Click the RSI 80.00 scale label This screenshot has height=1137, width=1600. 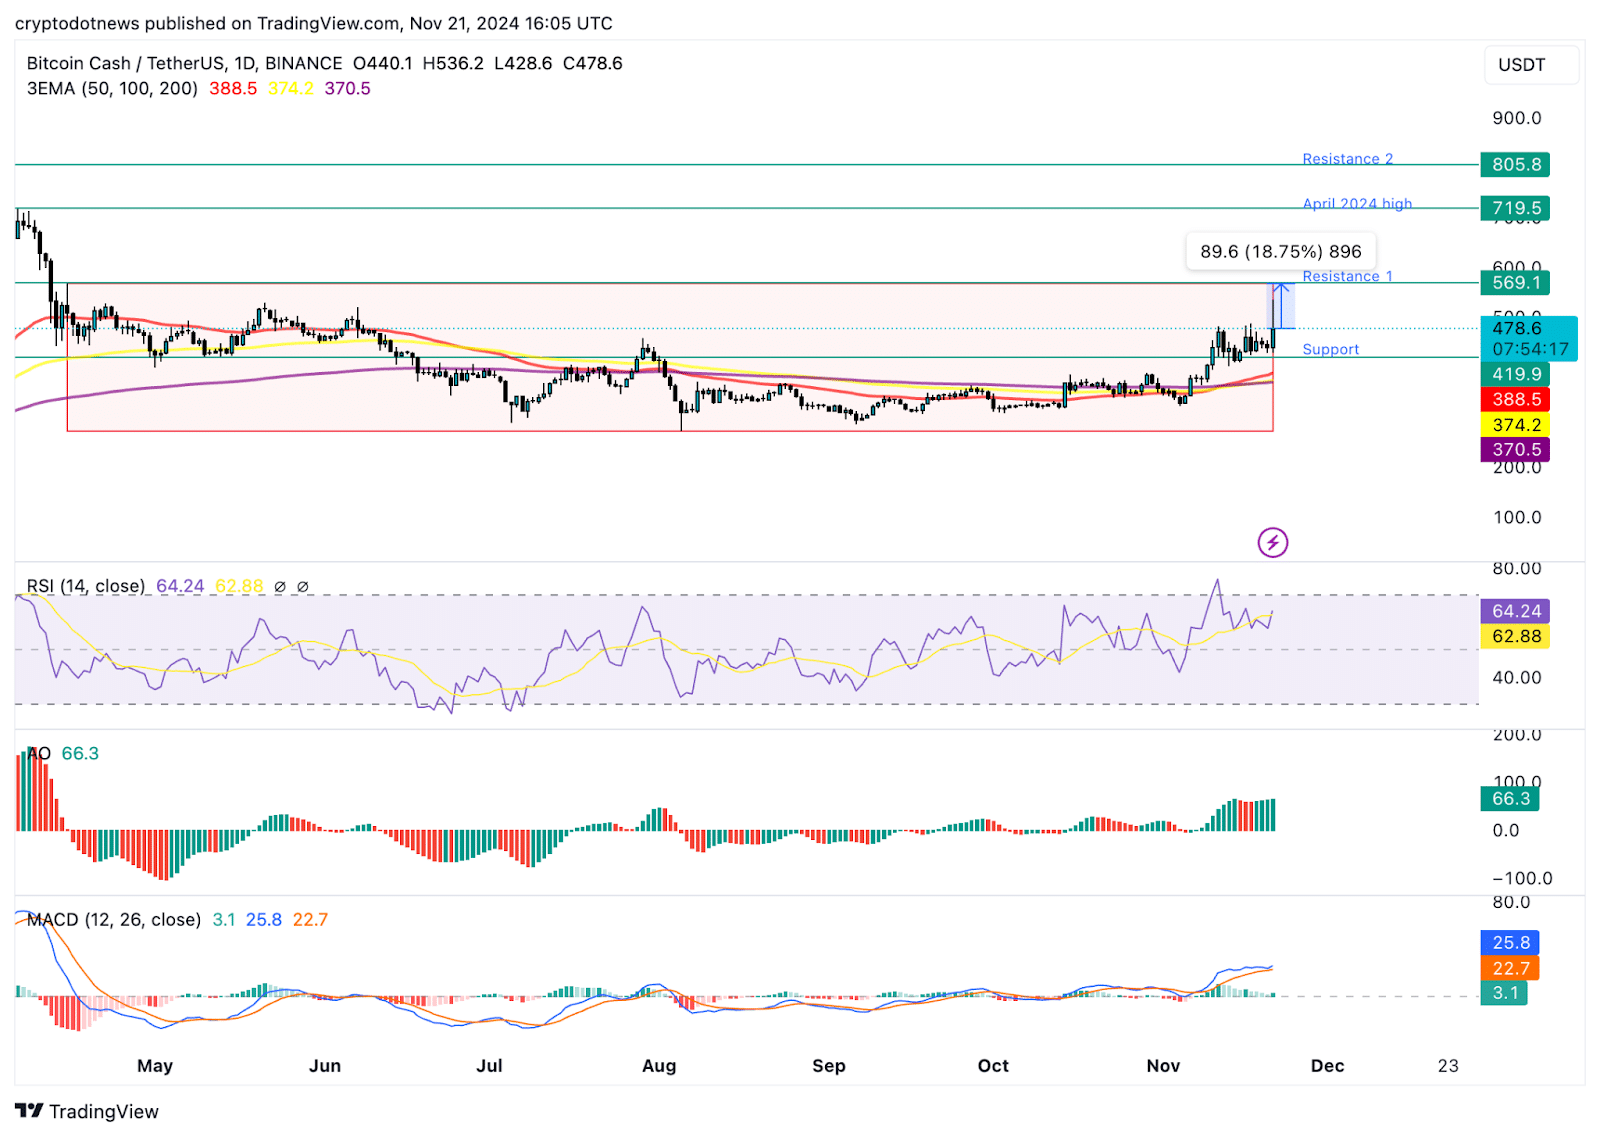1517,568
